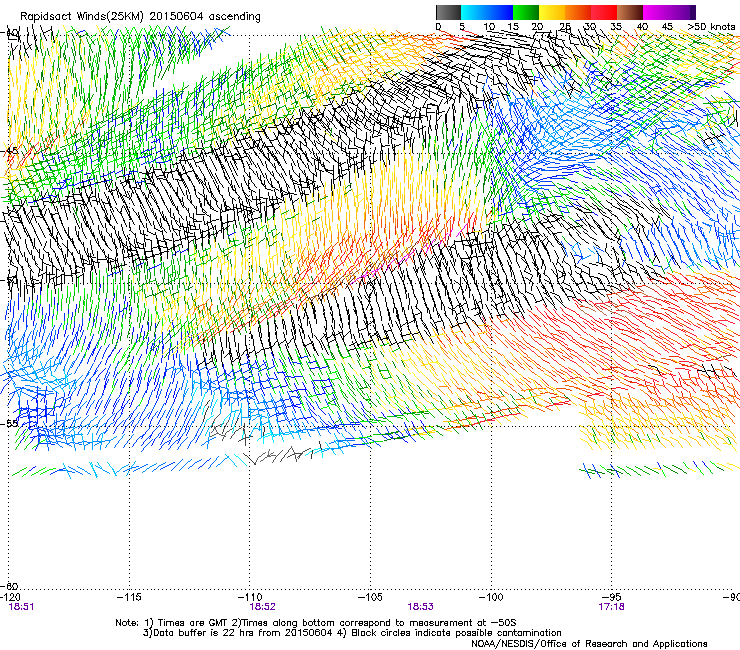
Task: Click the brown 35-40 knots legend swatch
Action: coord(630,12)
